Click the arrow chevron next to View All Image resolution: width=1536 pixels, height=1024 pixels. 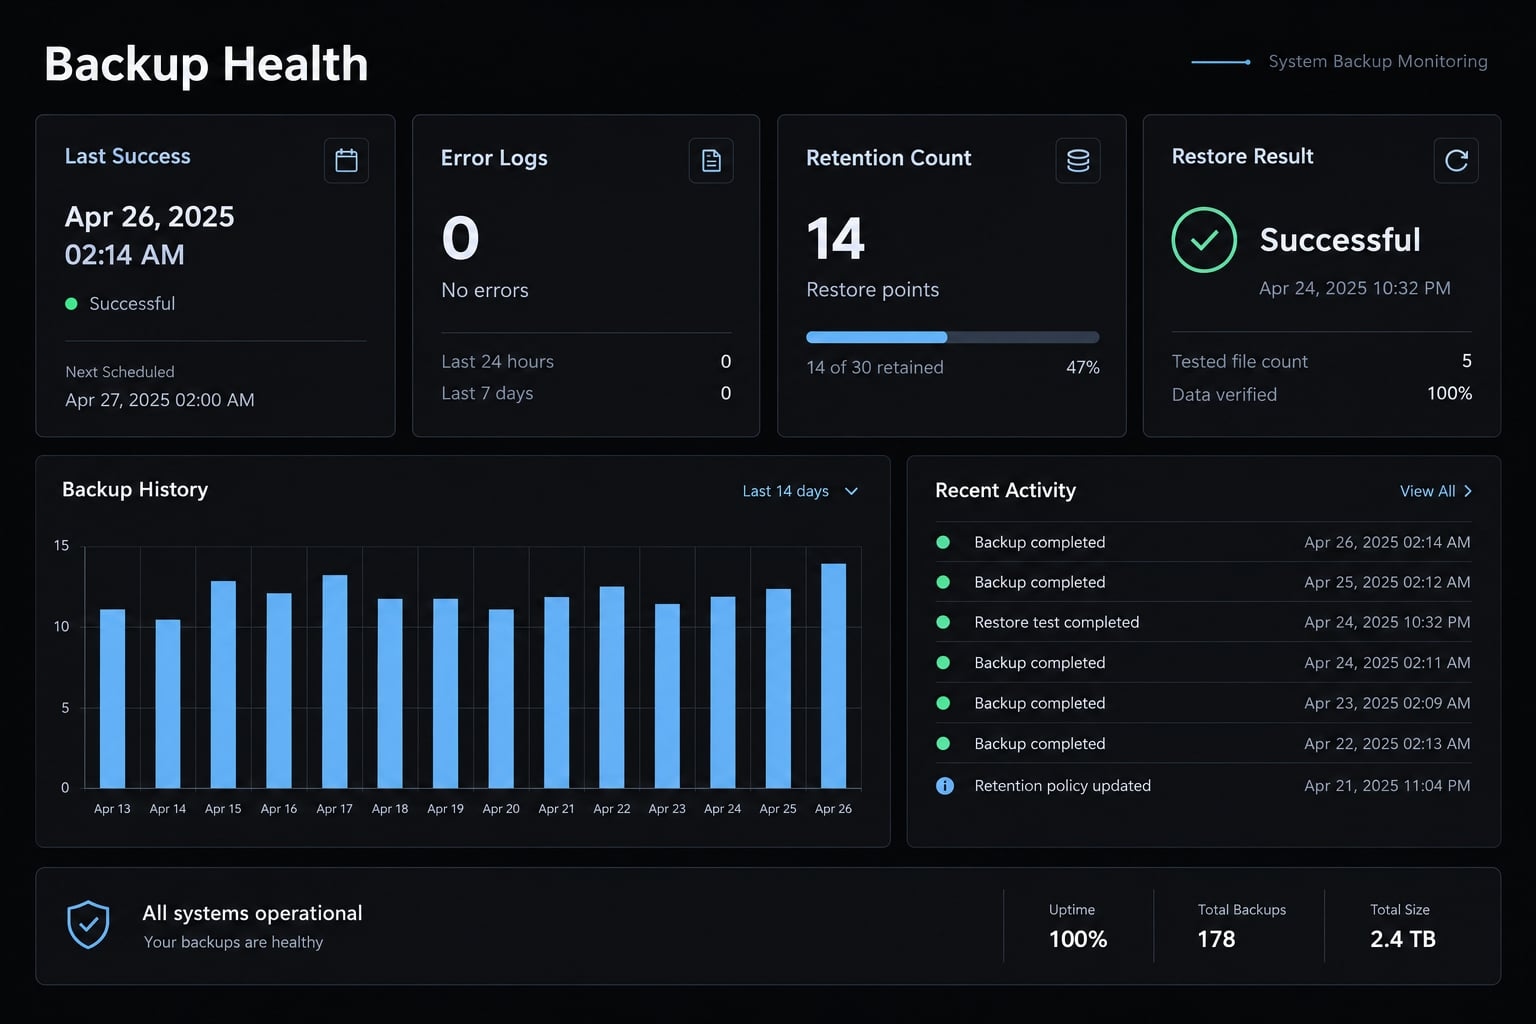point(1468,491)
